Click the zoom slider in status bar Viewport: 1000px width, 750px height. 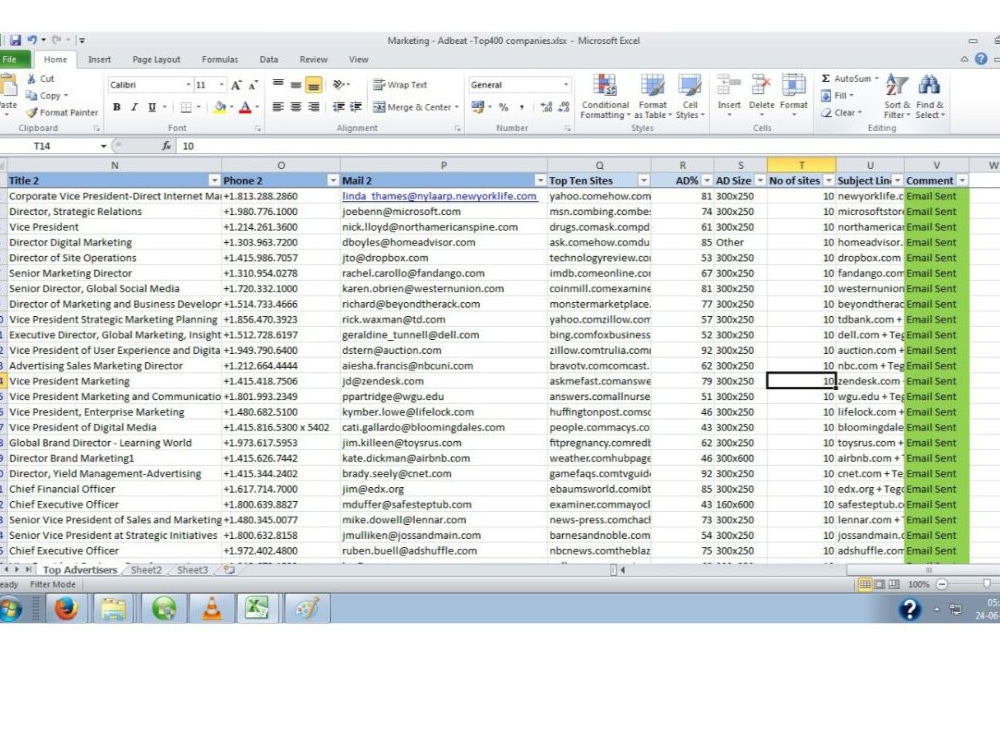987,584
